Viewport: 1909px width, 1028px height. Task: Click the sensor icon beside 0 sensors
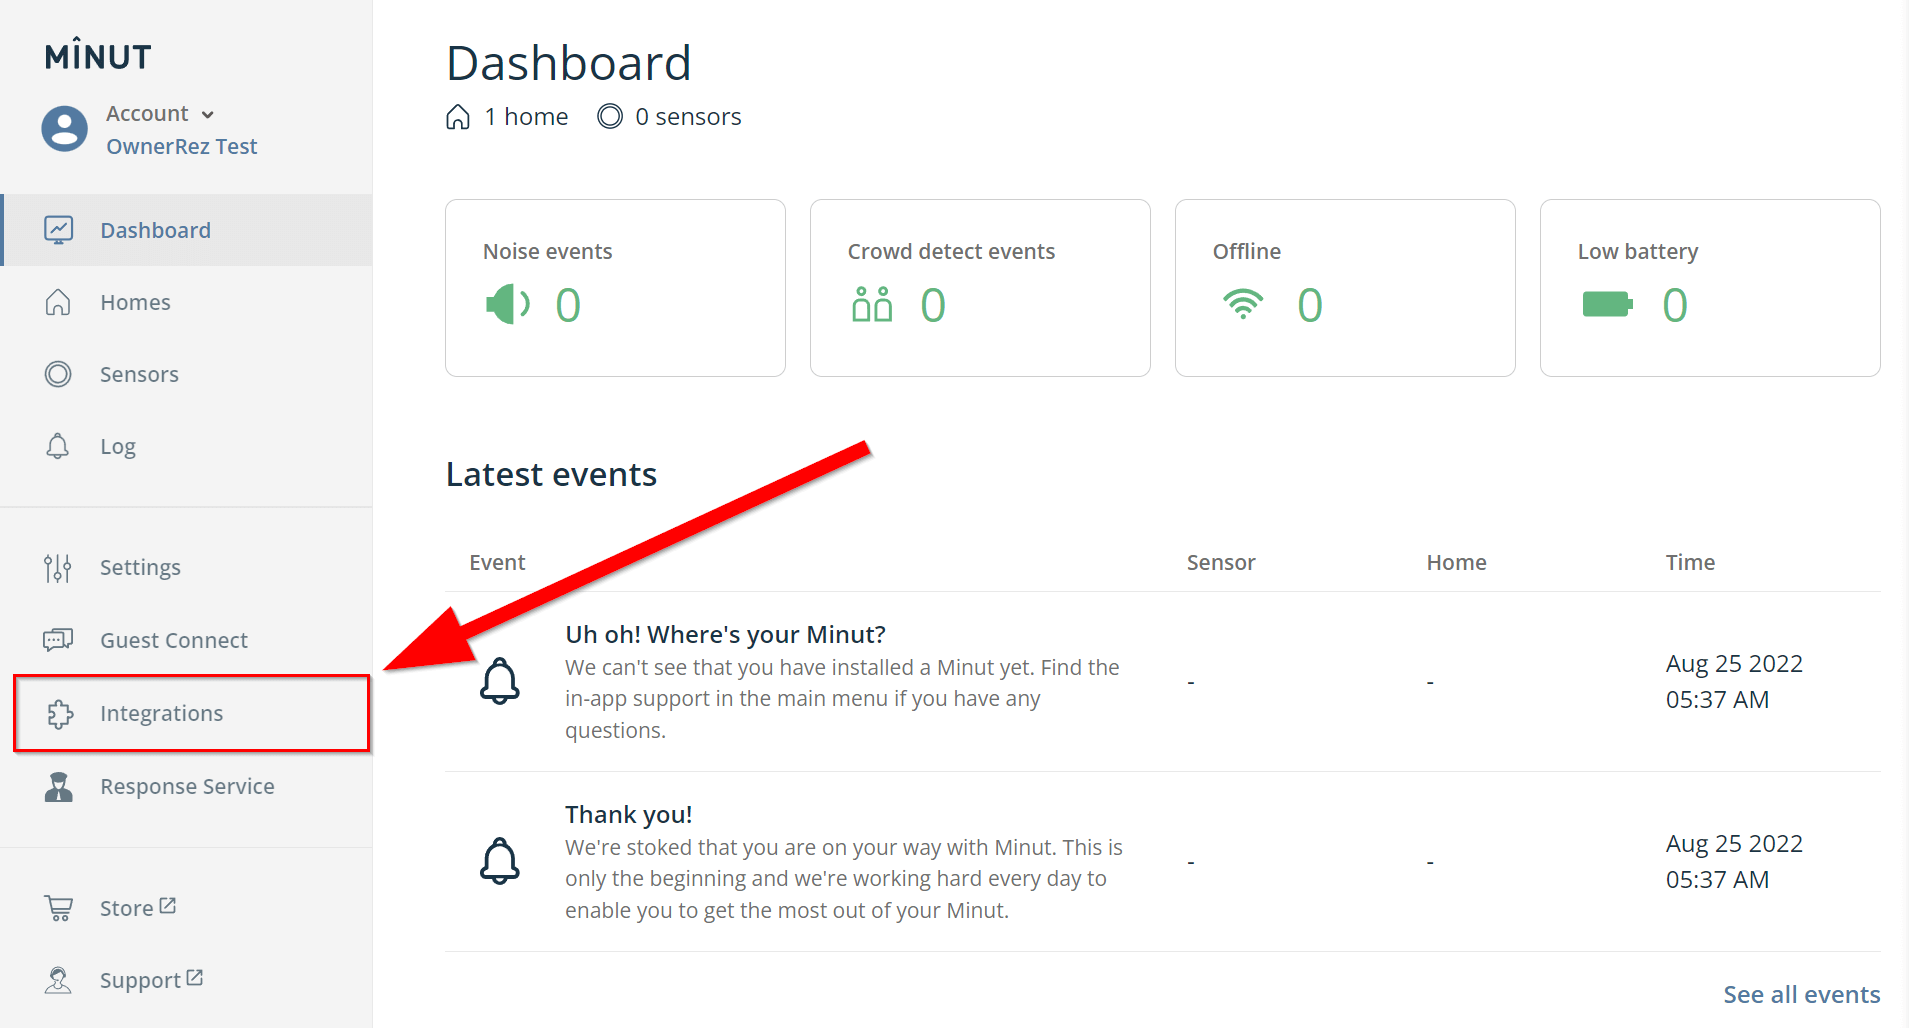coord(610,117)
